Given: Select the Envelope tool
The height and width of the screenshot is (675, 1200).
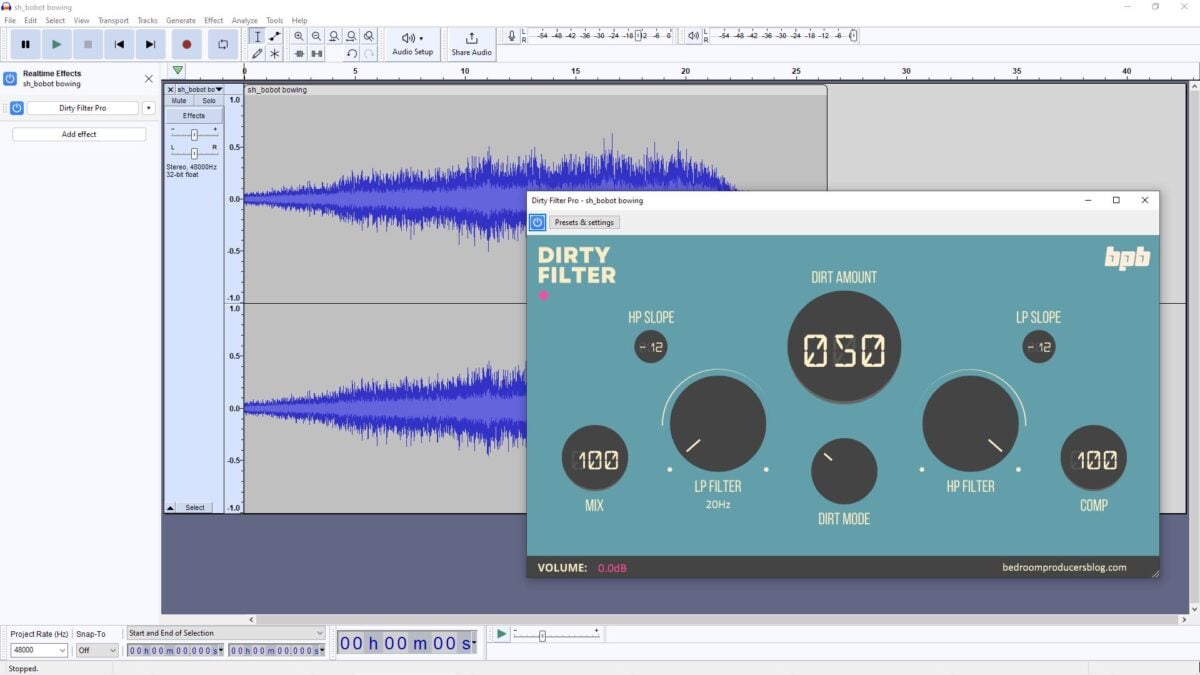Looking at the screenshot, I should (275, 36).
